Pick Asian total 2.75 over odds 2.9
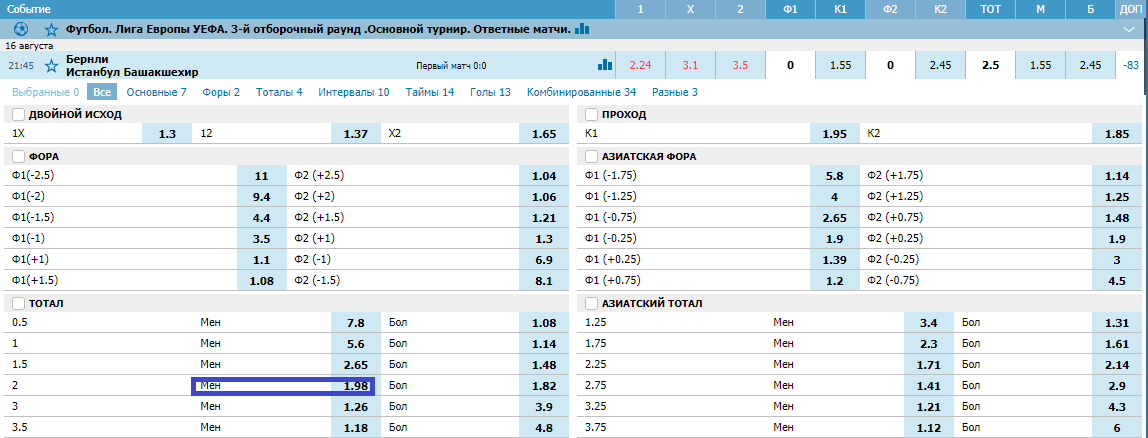This screenshot has width=1148, height=438. pos(1117,385)
